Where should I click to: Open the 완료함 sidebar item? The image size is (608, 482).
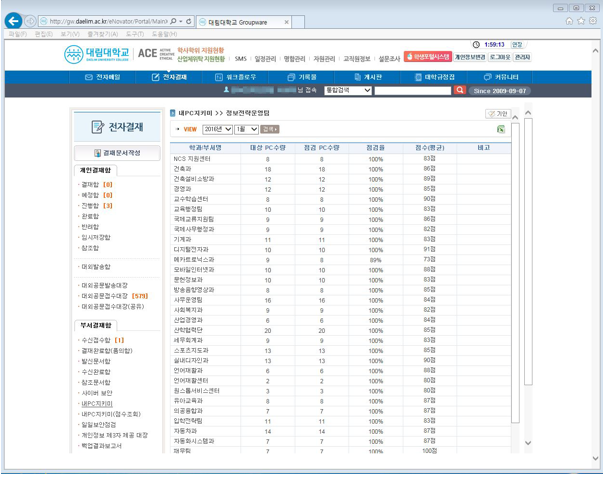pyautogui.click(x=90, y=216)
